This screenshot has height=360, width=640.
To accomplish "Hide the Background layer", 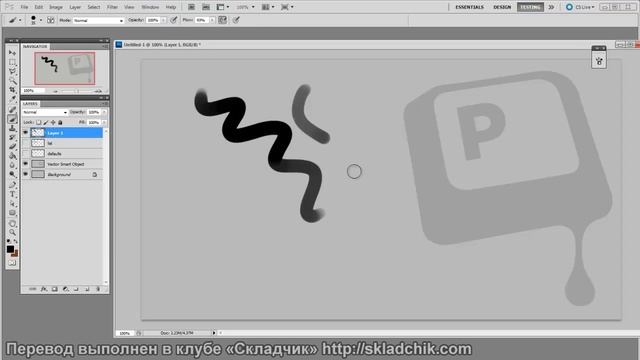I will [x=26, y=174].
